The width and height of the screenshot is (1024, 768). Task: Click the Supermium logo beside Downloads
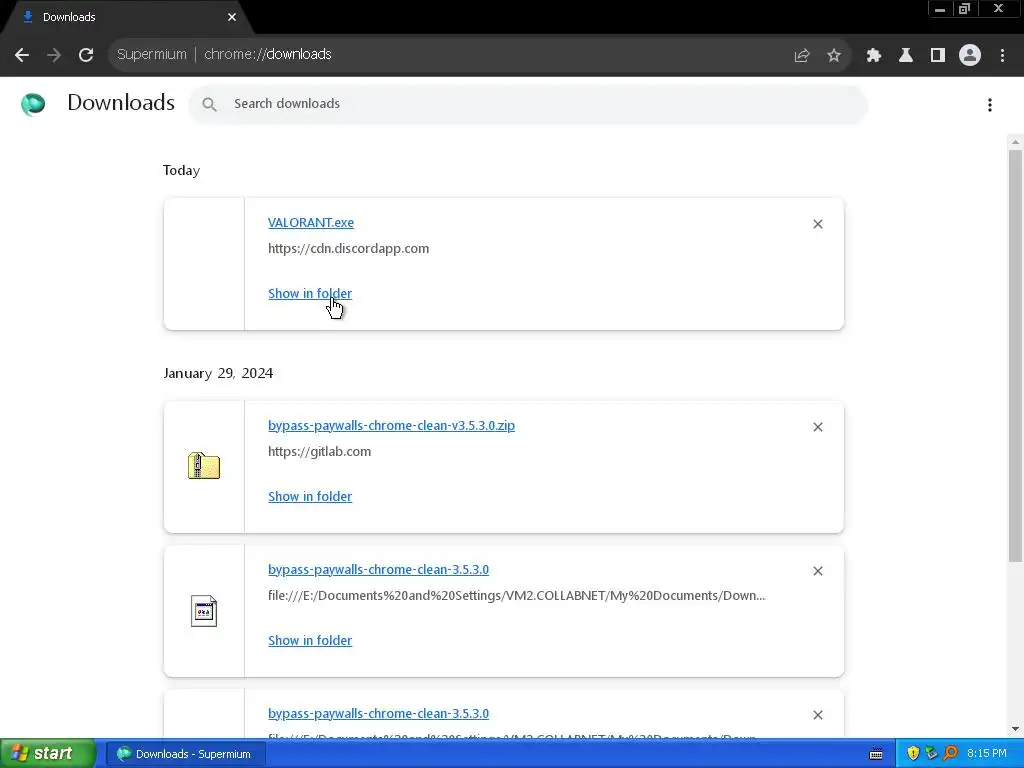click(x=33, y=104)
